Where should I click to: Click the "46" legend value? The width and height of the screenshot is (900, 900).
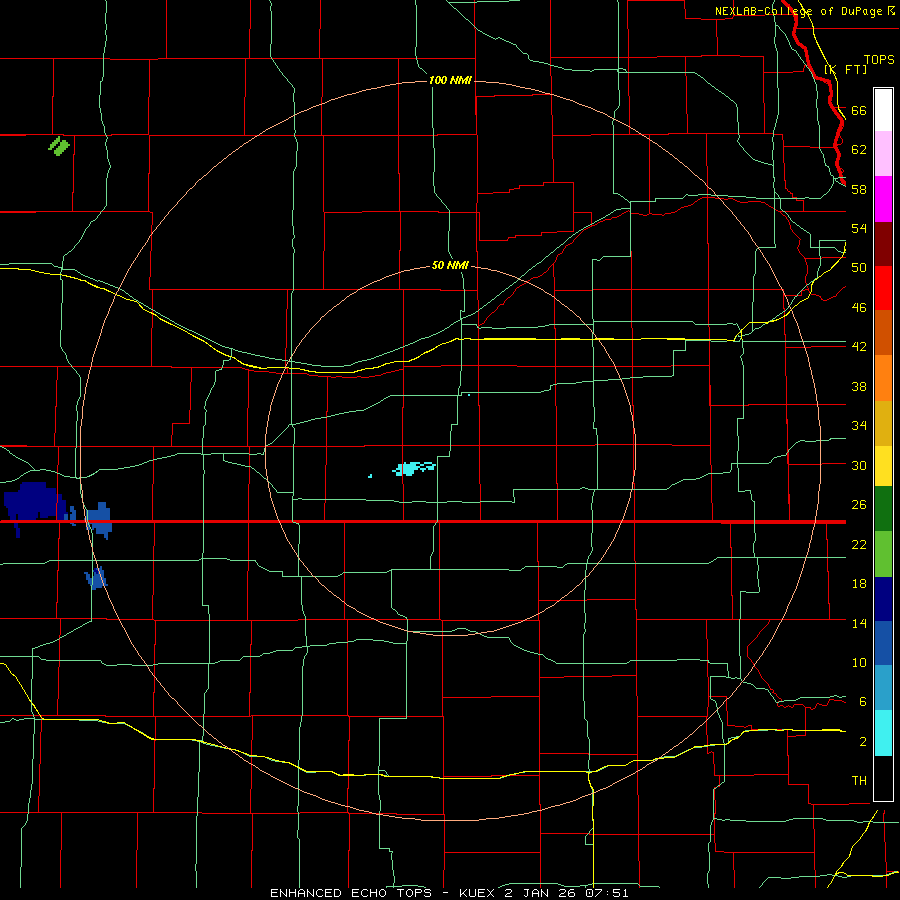859,308
